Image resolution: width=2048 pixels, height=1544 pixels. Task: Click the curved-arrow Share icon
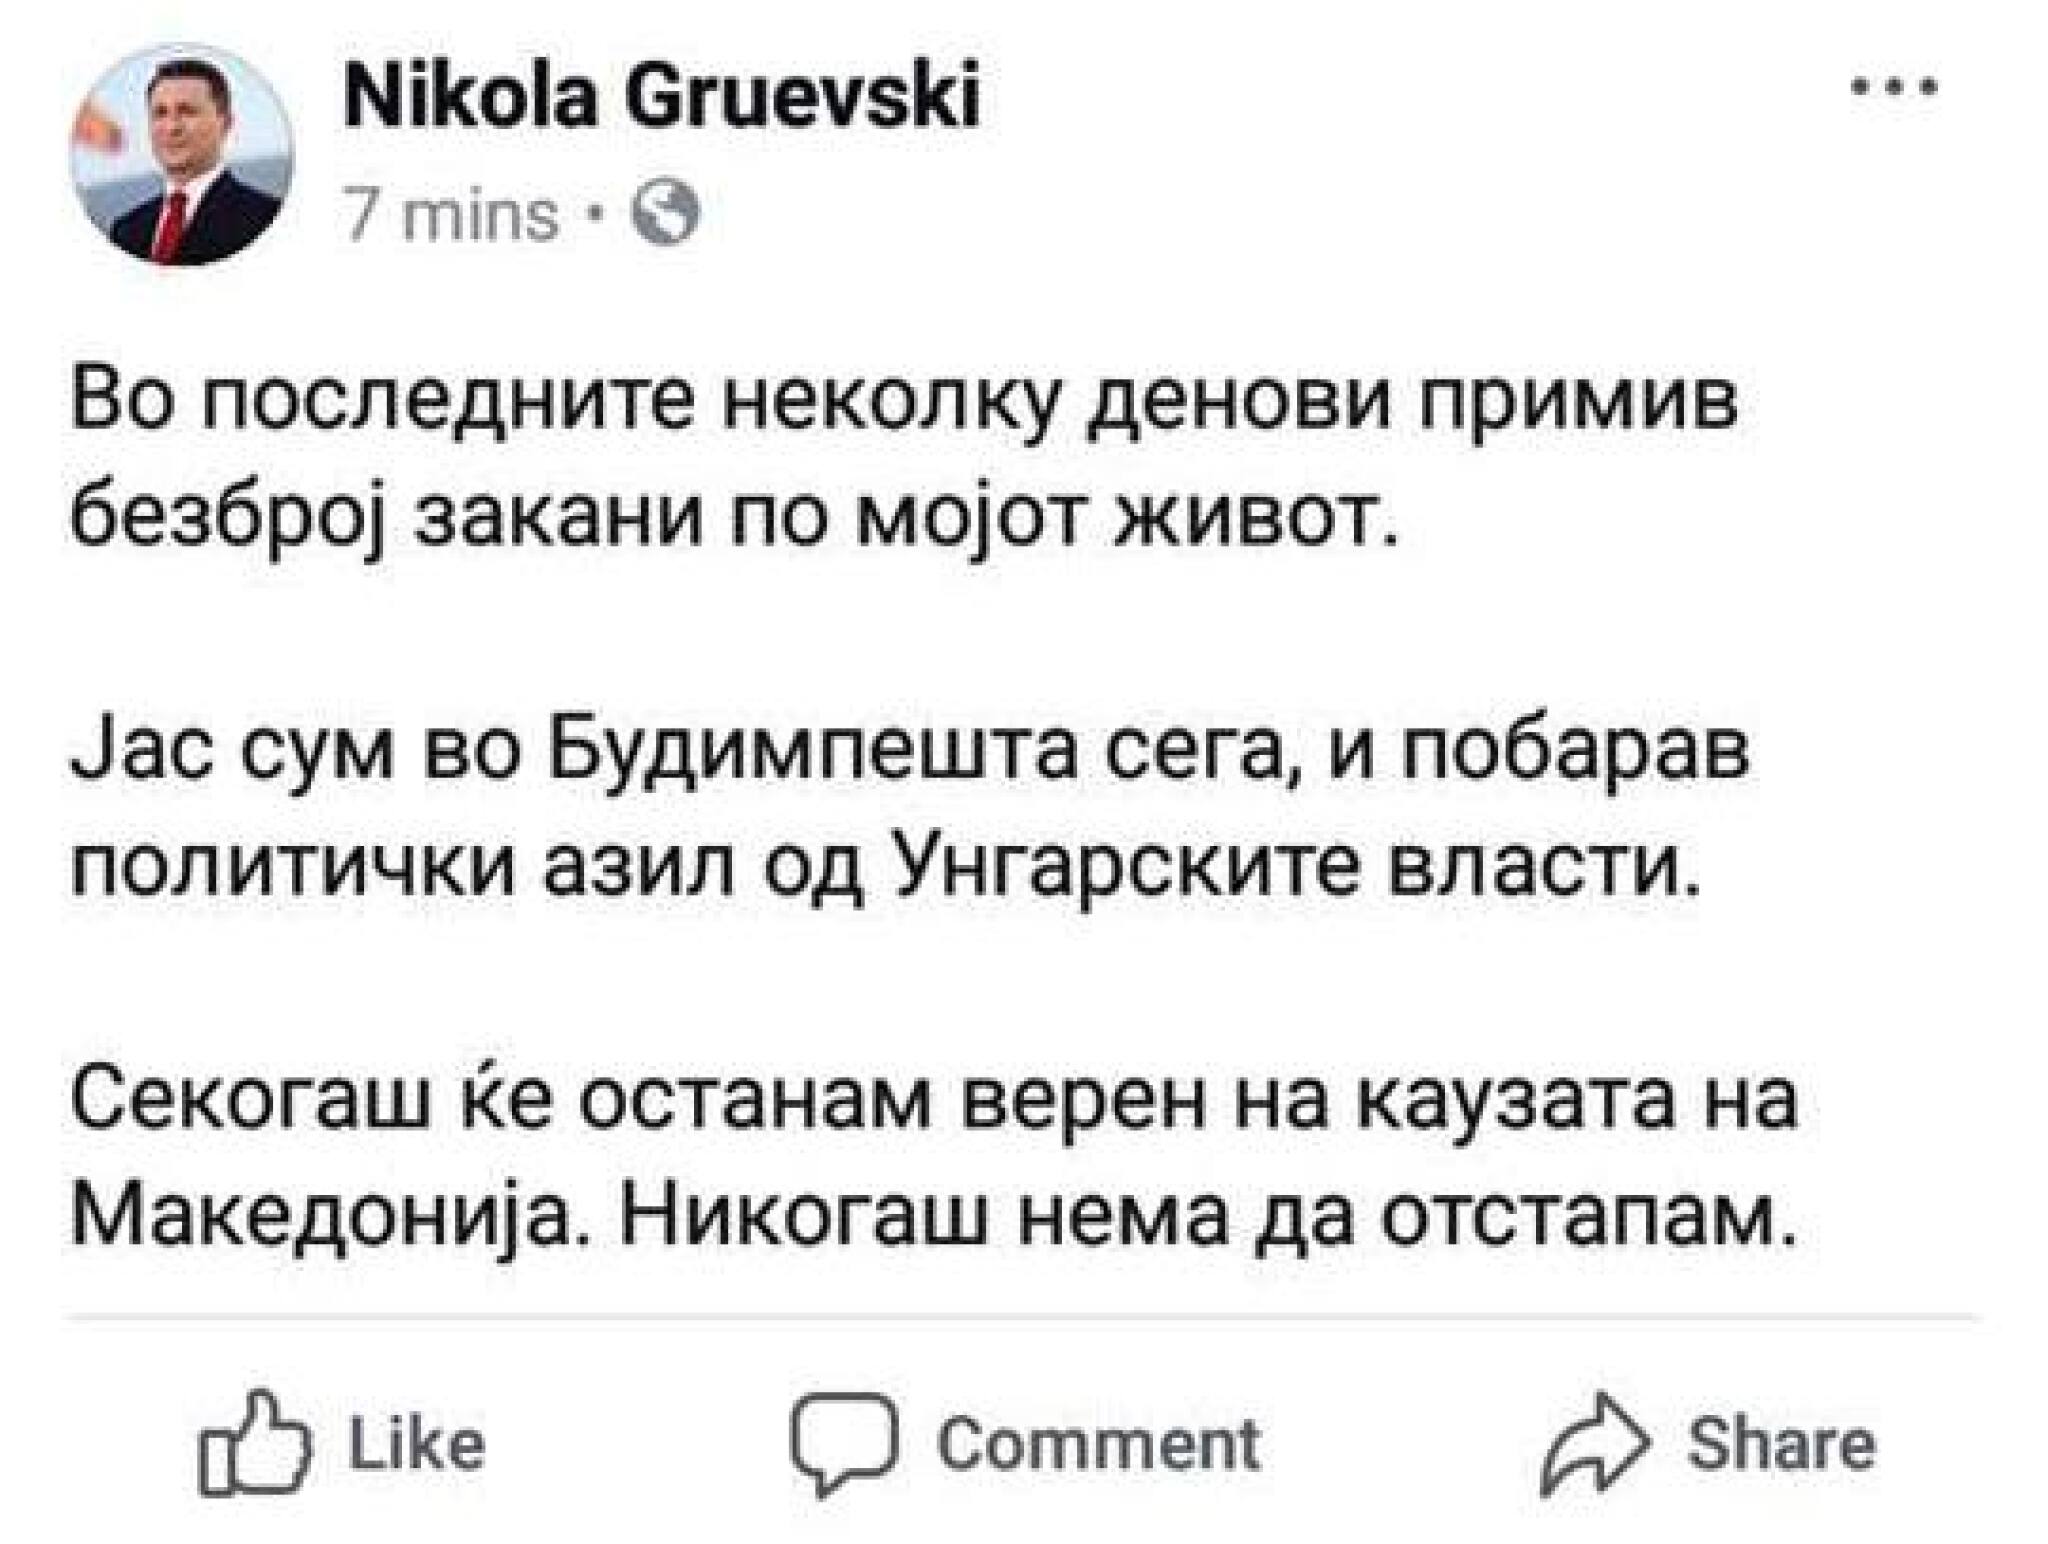pyautogui.click(x=1594, y=1444)
